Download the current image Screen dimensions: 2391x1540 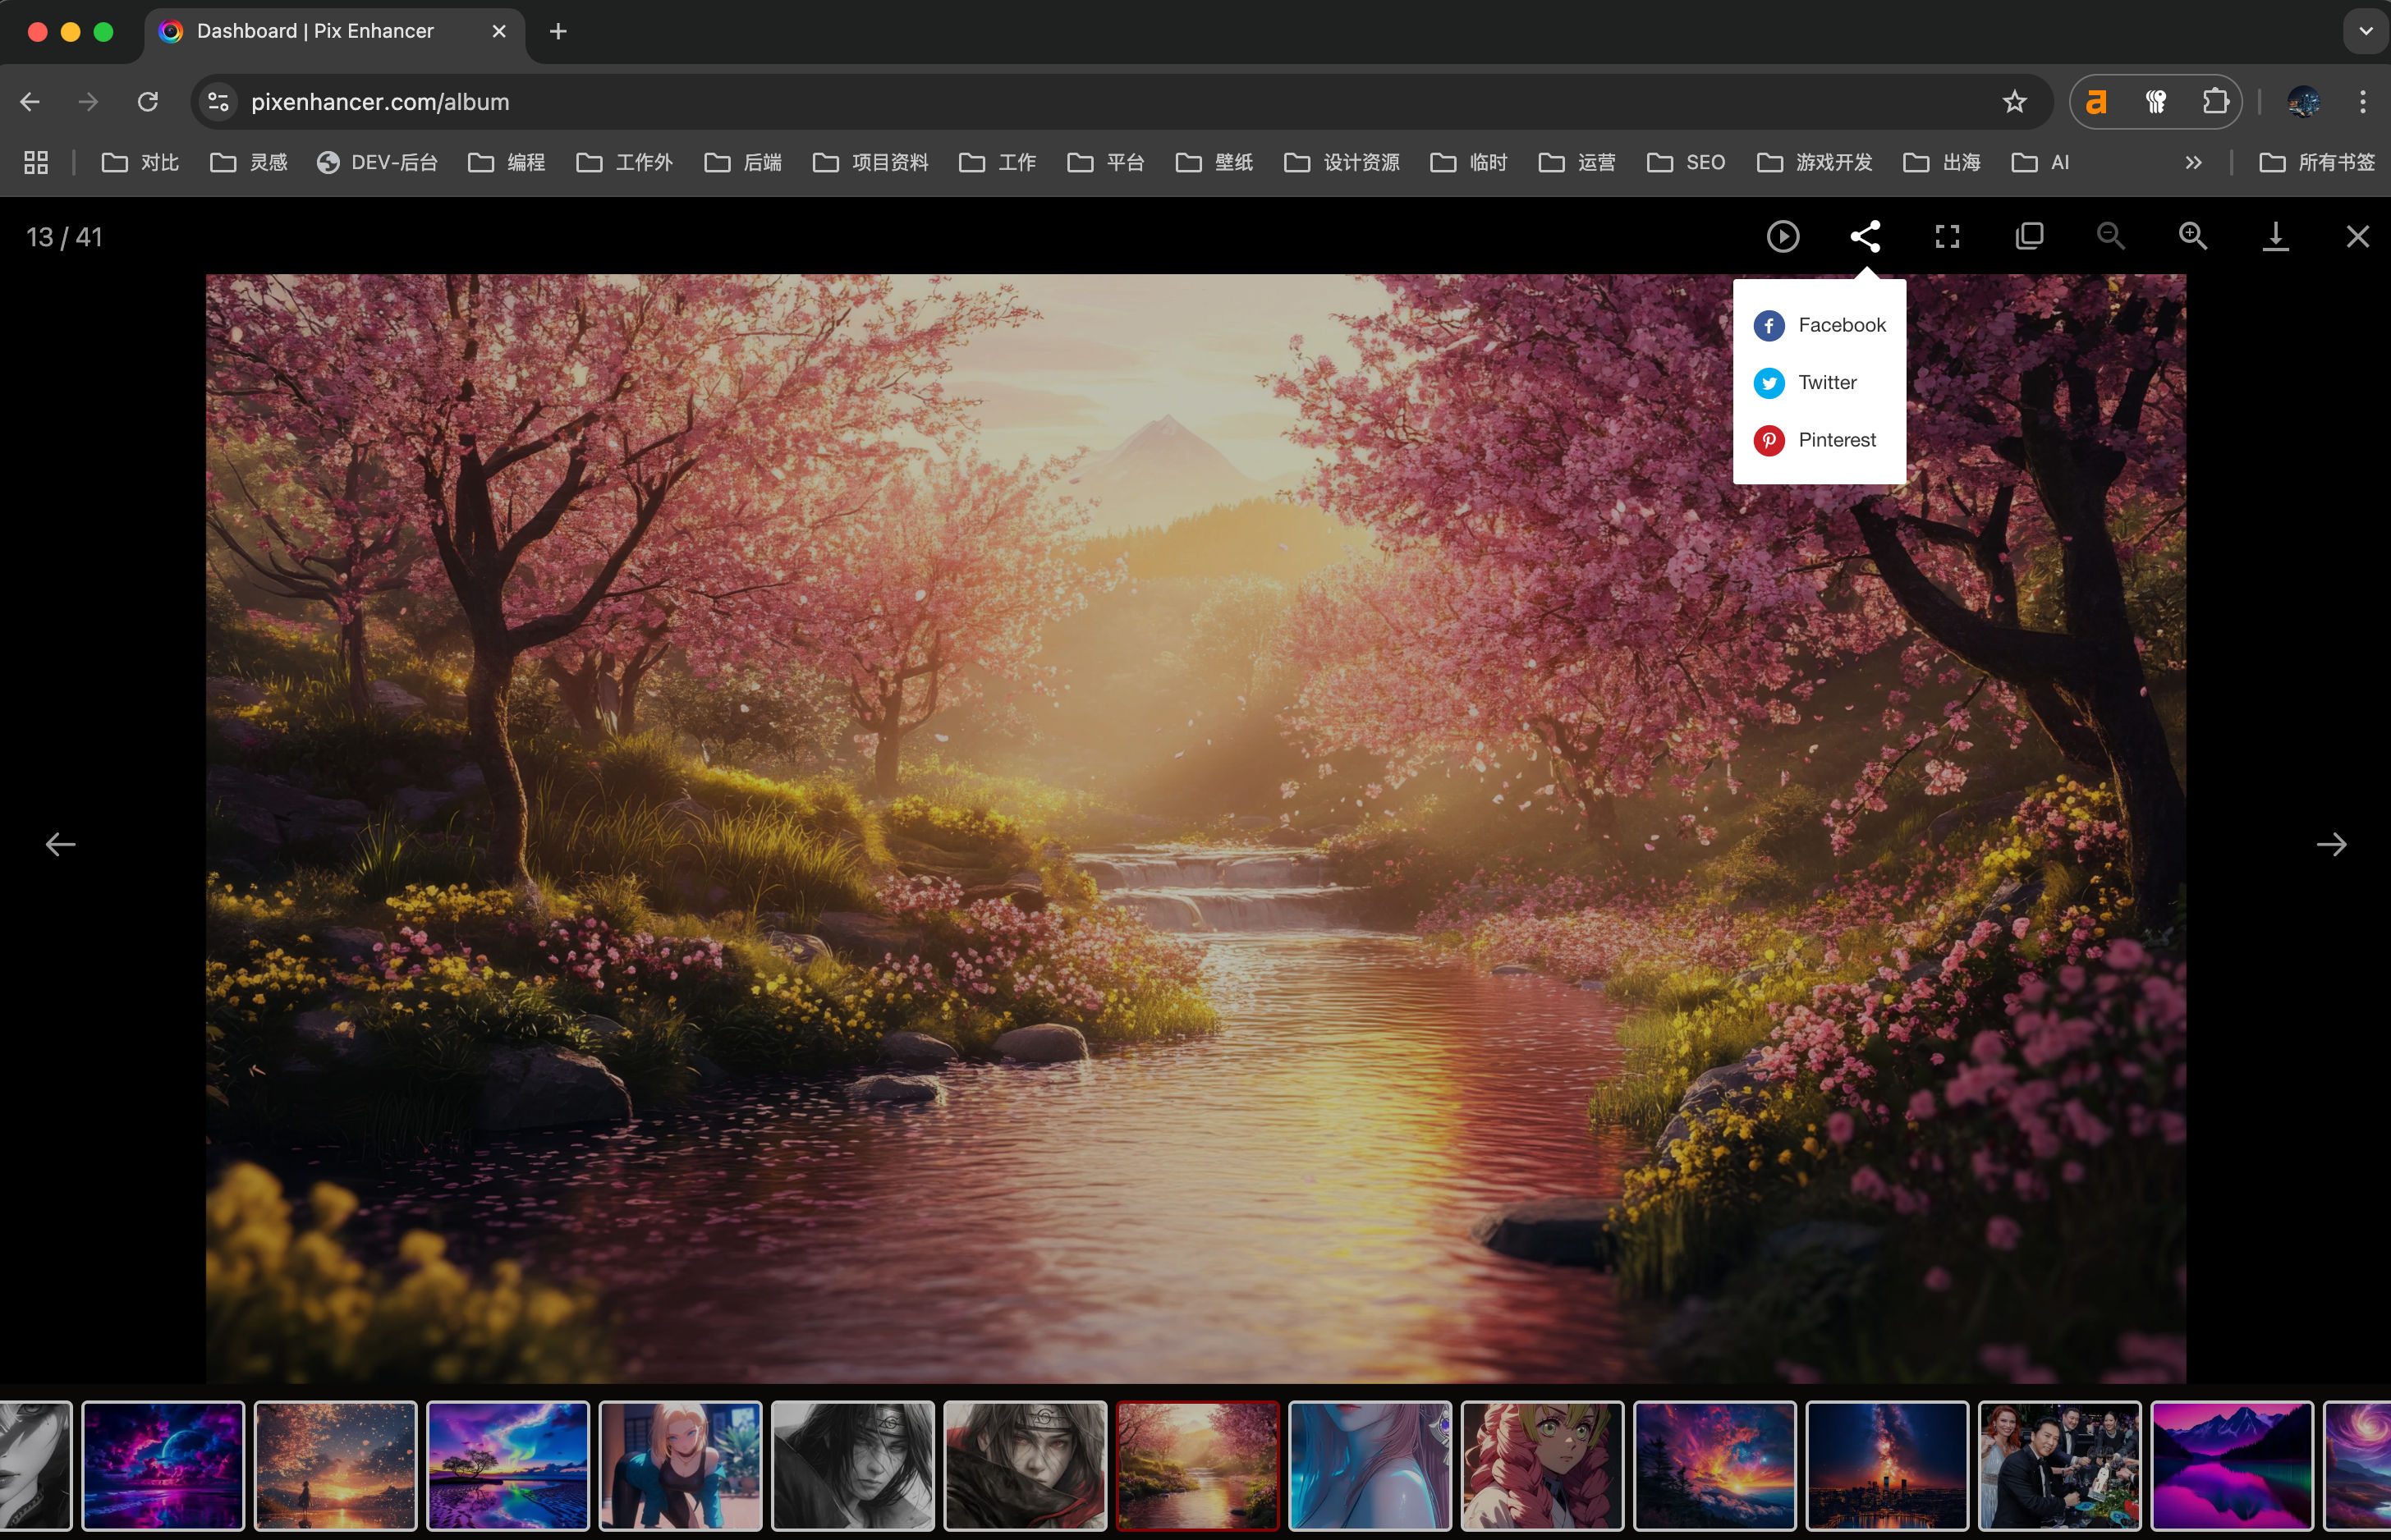(2275, 237)
